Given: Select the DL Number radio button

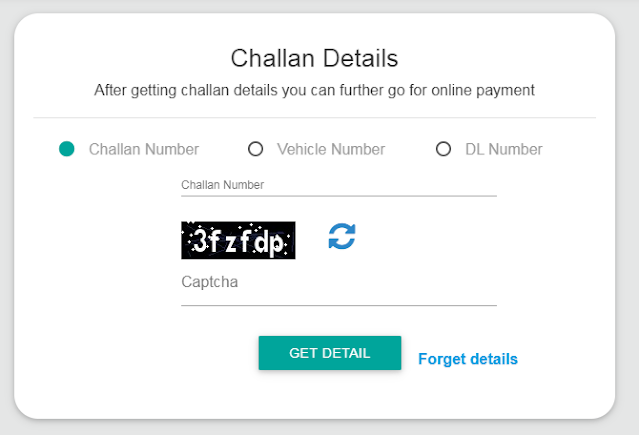Looking at the screenshot, I should pos(443,149).
